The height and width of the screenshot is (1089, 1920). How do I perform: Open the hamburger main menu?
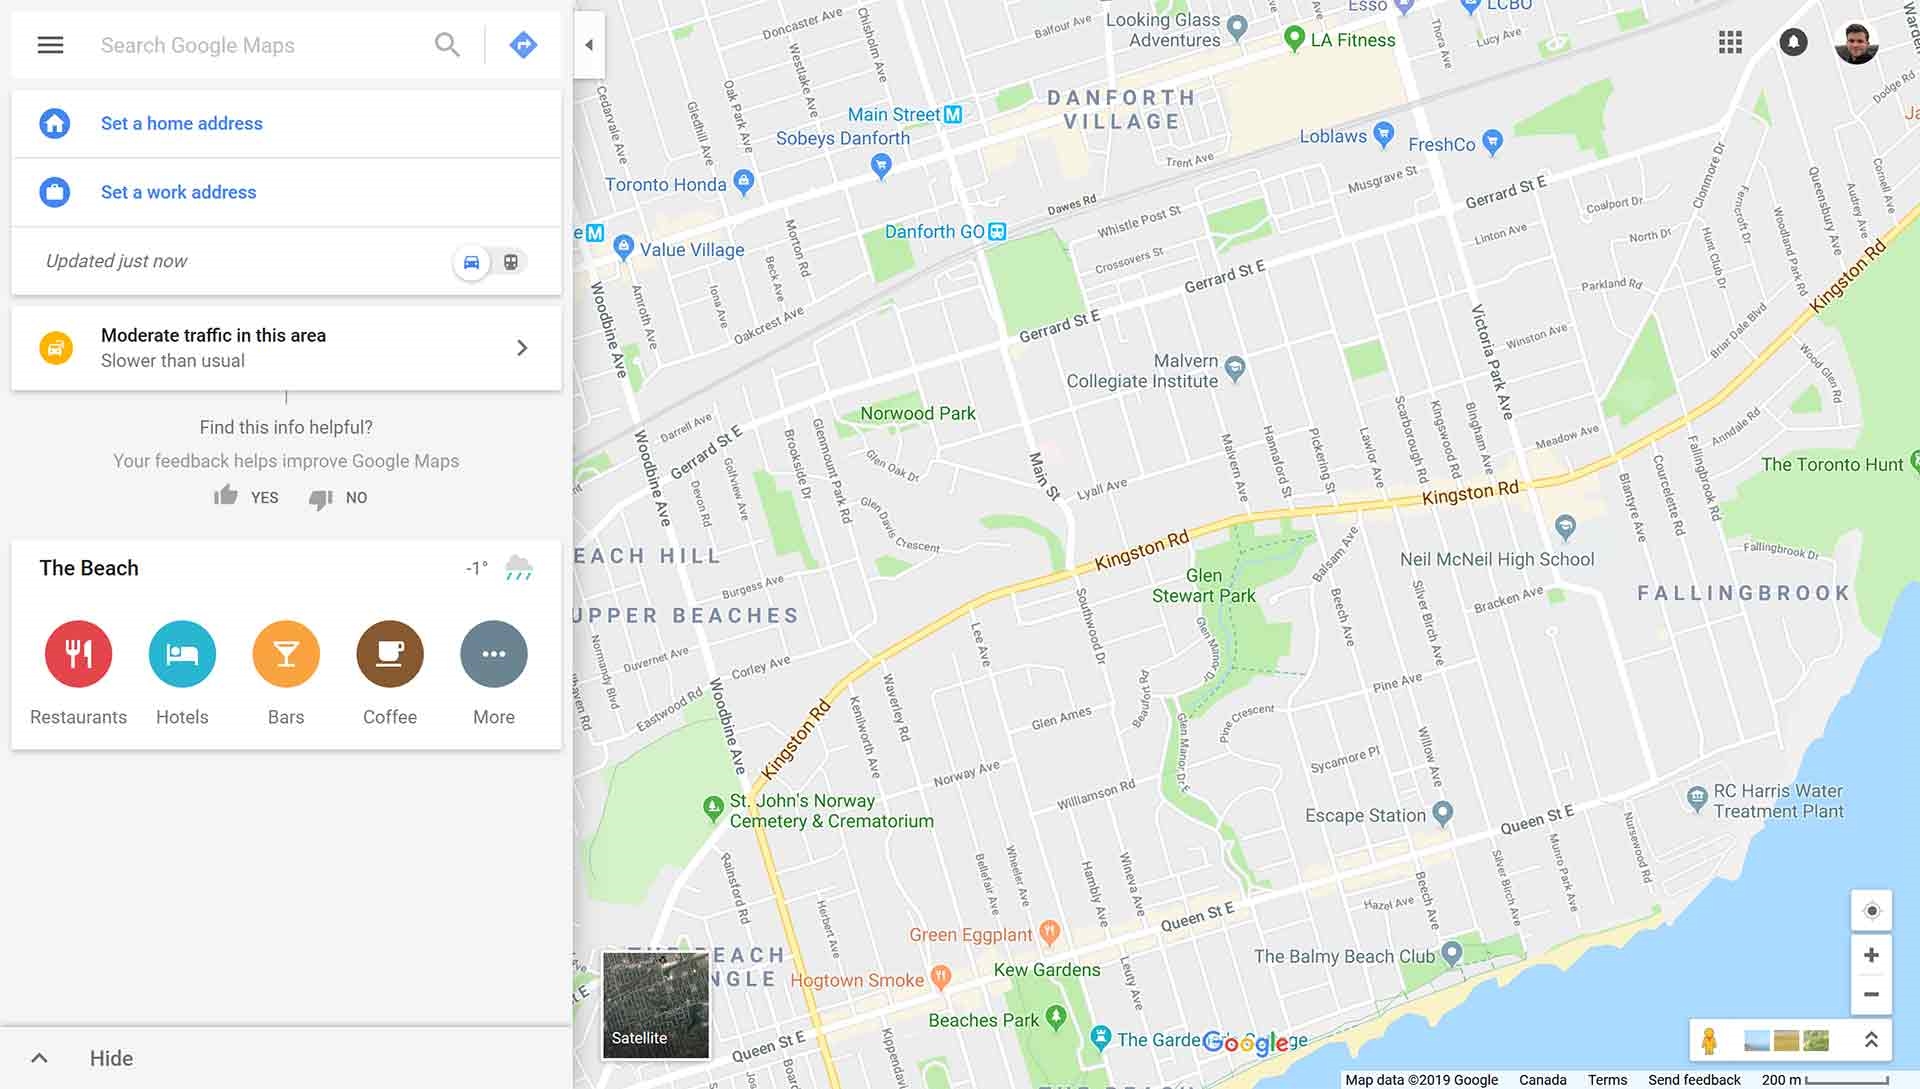pos(50,45)
